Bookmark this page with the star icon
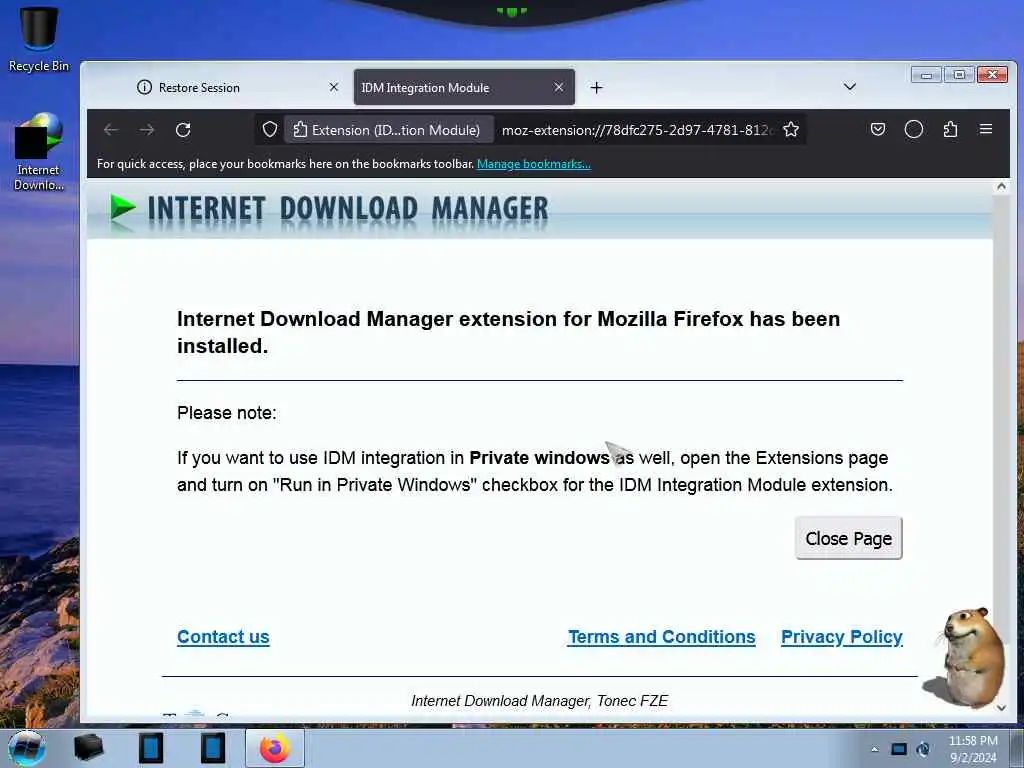1024x768 pixels. point(791,129)
